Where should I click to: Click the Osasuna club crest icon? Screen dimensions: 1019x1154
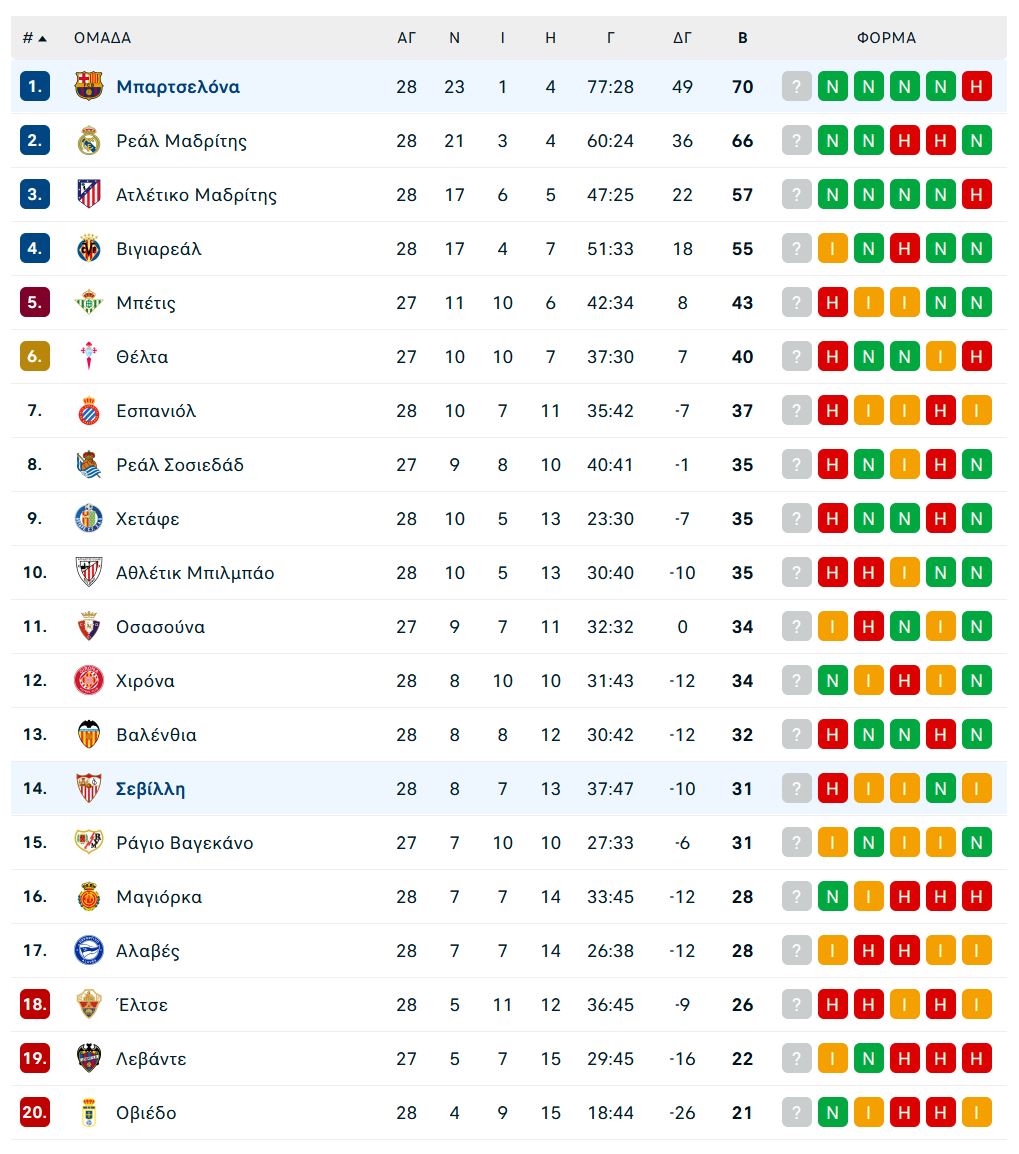(89, 627)
